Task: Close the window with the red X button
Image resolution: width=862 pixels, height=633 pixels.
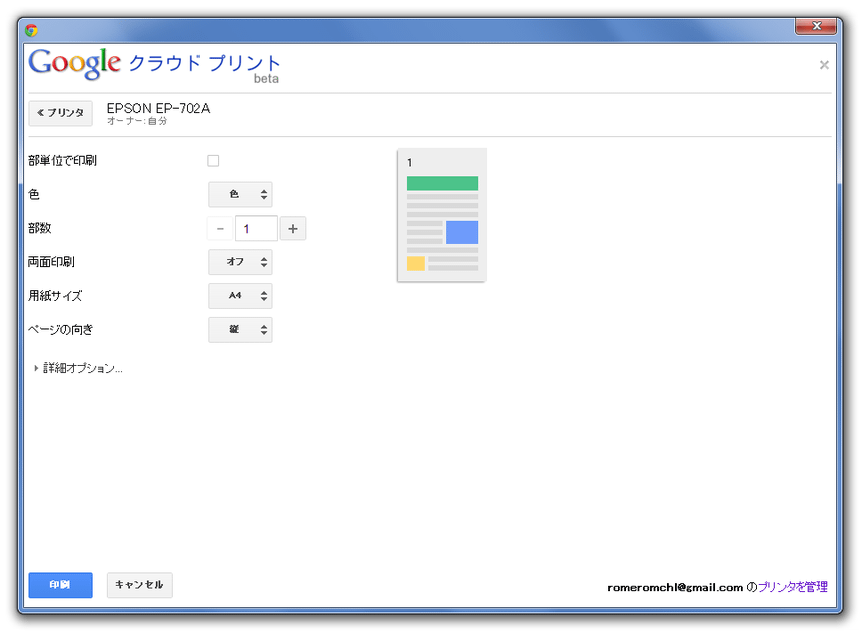Action: coord(816,26)
